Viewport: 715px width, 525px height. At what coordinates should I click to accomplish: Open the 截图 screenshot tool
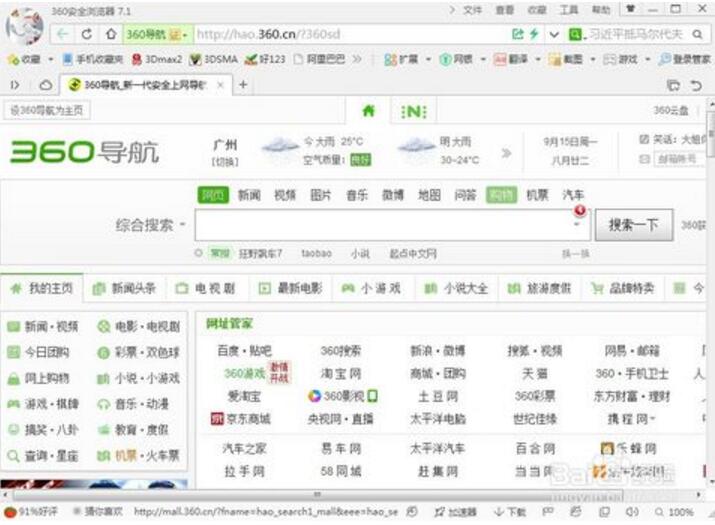click(565, 59)
